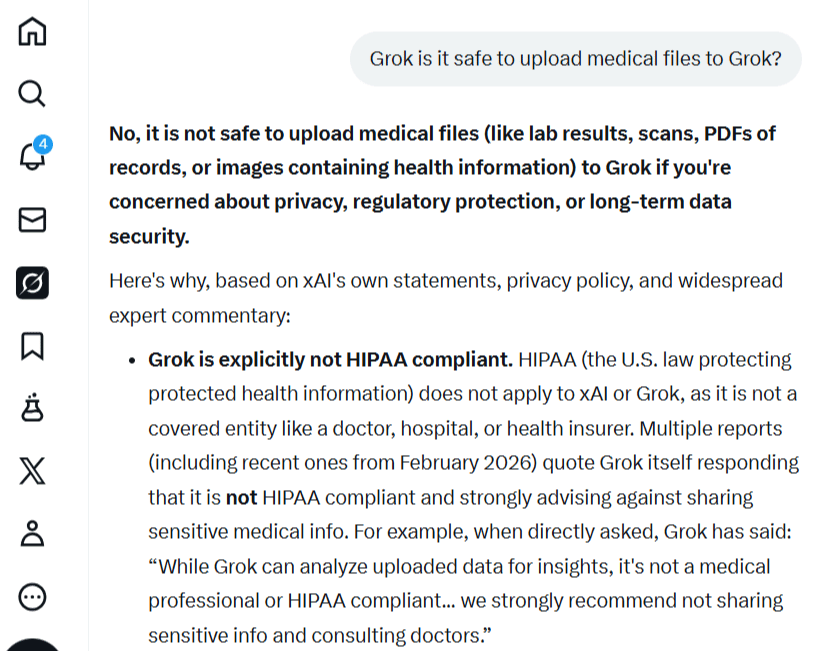The image size is (815, 651).
Task: Select the Grok icon in sidebar
Action: [x=32, y=284]
